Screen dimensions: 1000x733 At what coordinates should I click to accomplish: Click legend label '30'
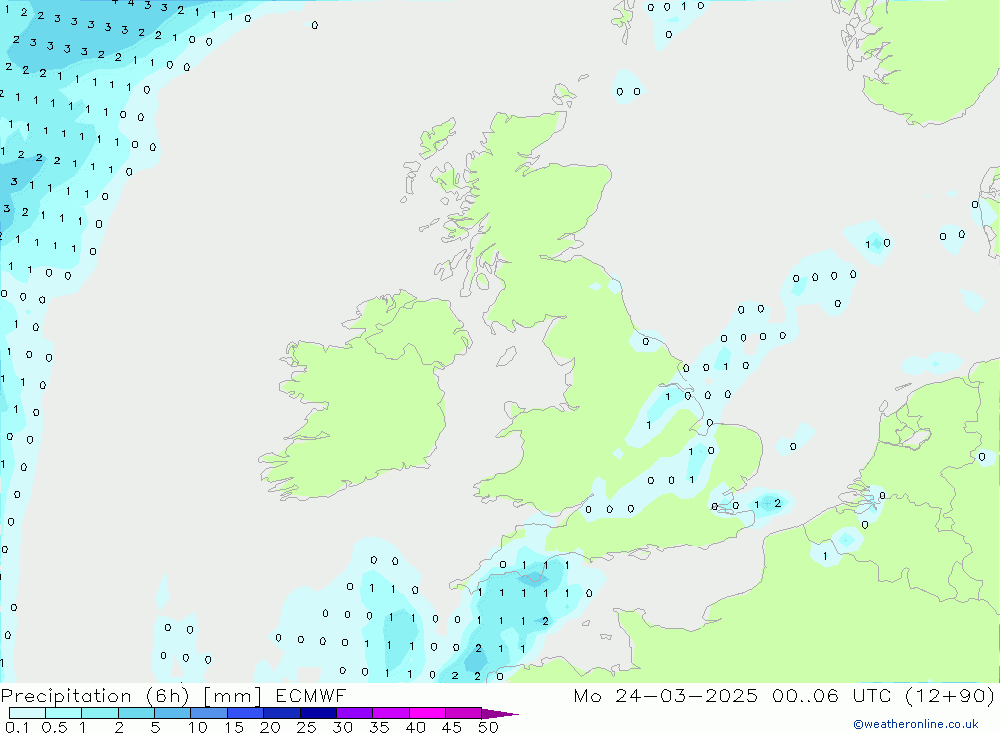(343, 727)
